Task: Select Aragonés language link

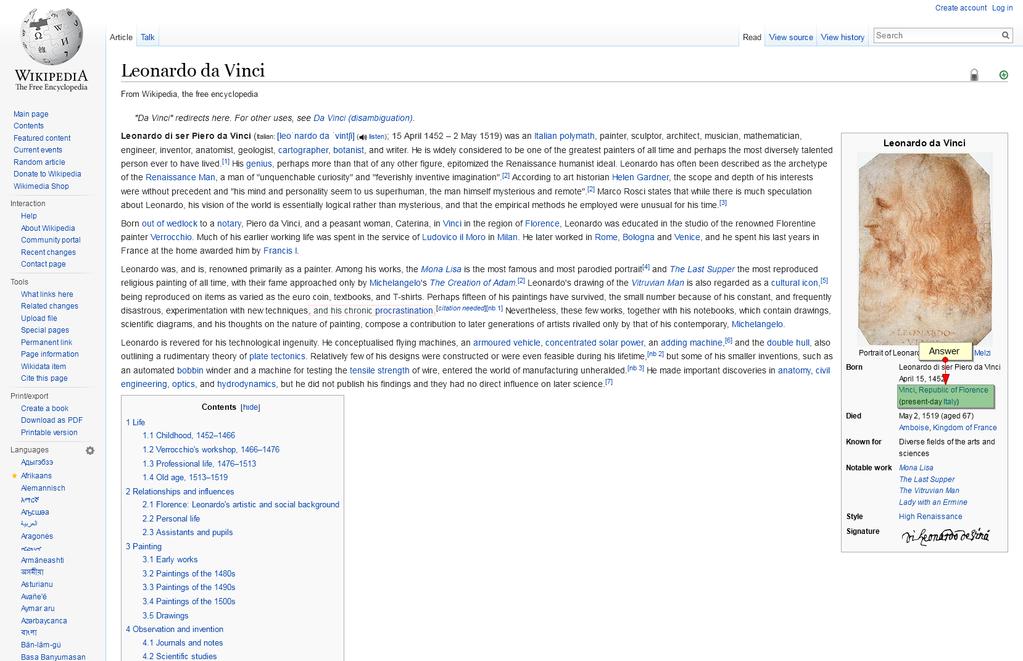Action: (x=37, y=536)
